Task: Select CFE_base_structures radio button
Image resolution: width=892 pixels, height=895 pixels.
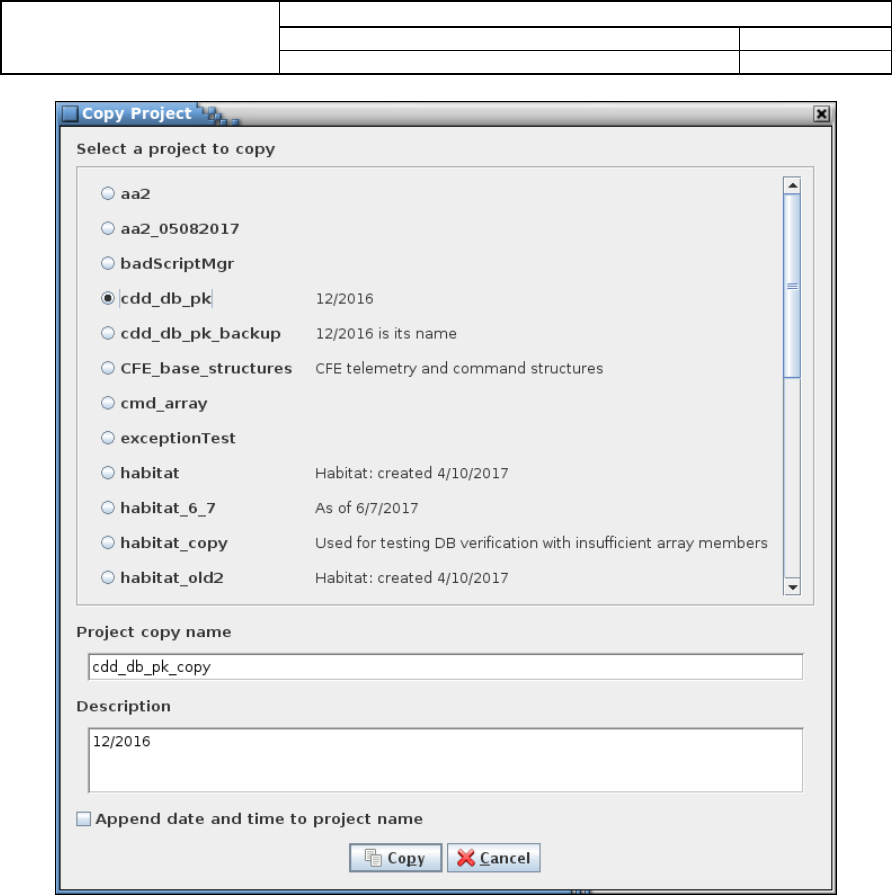Action: coord(108,368)
